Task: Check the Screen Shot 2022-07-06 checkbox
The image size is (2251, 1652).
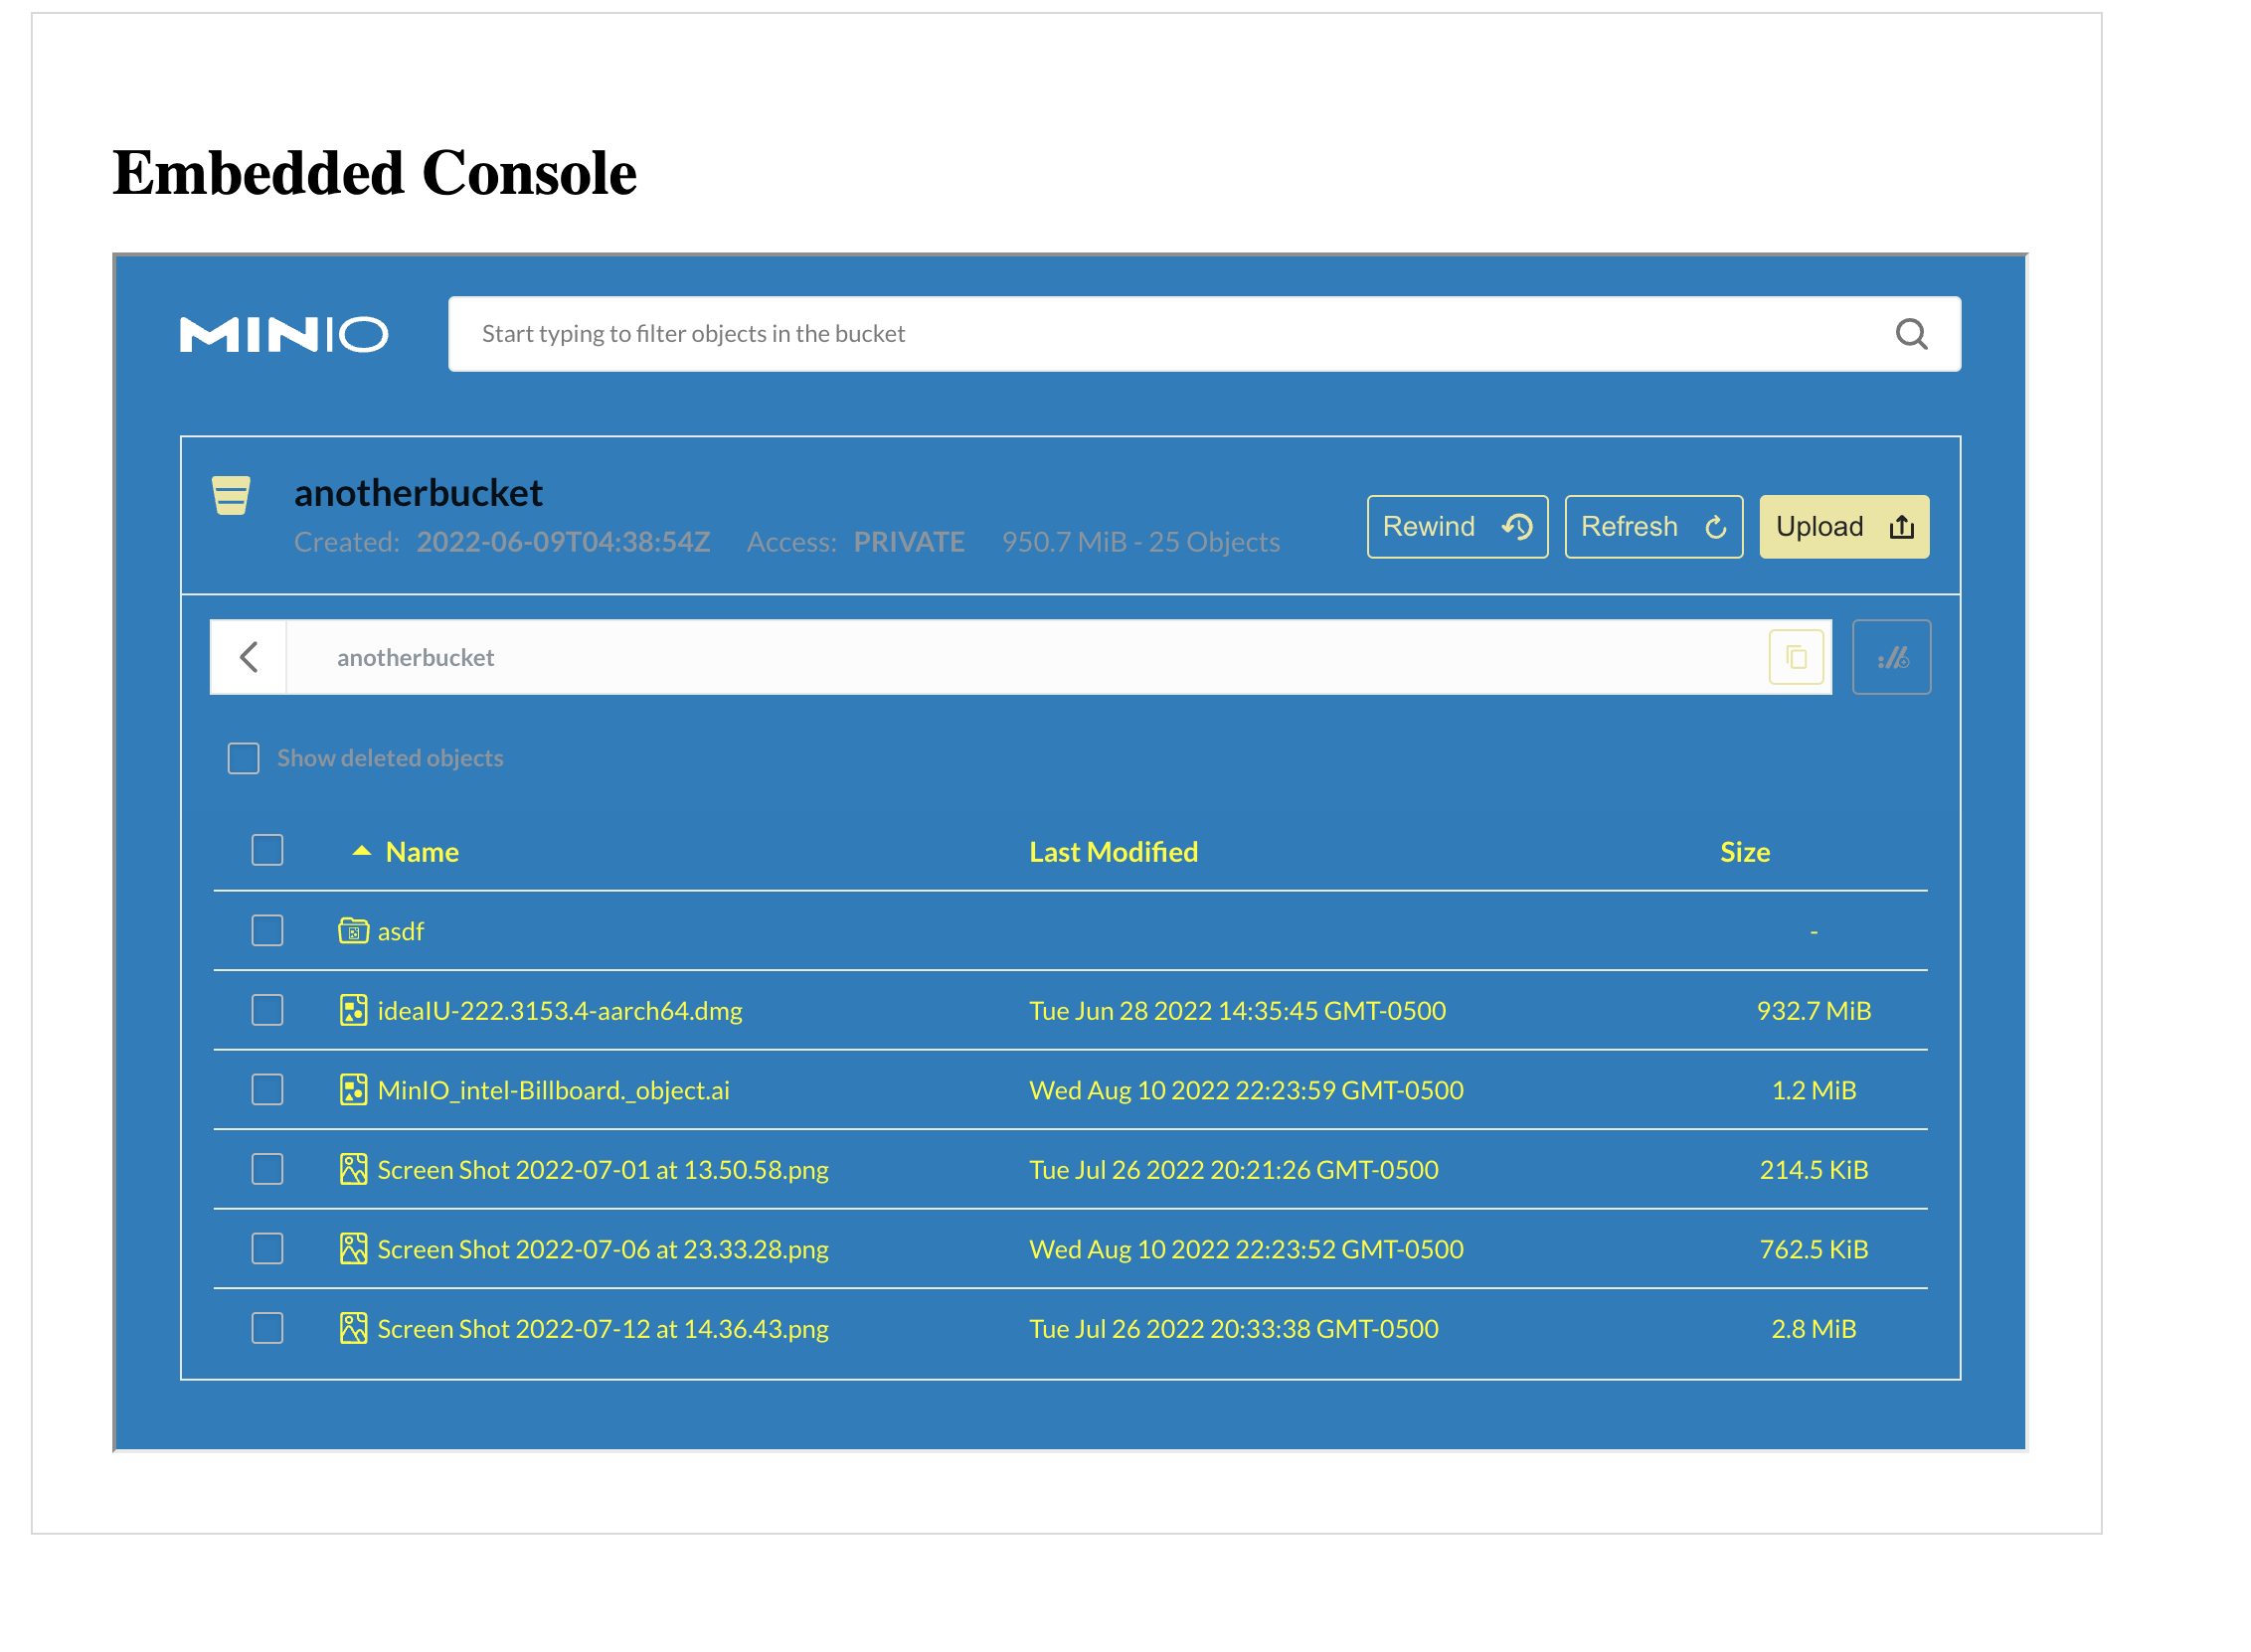Action: 267,1248
